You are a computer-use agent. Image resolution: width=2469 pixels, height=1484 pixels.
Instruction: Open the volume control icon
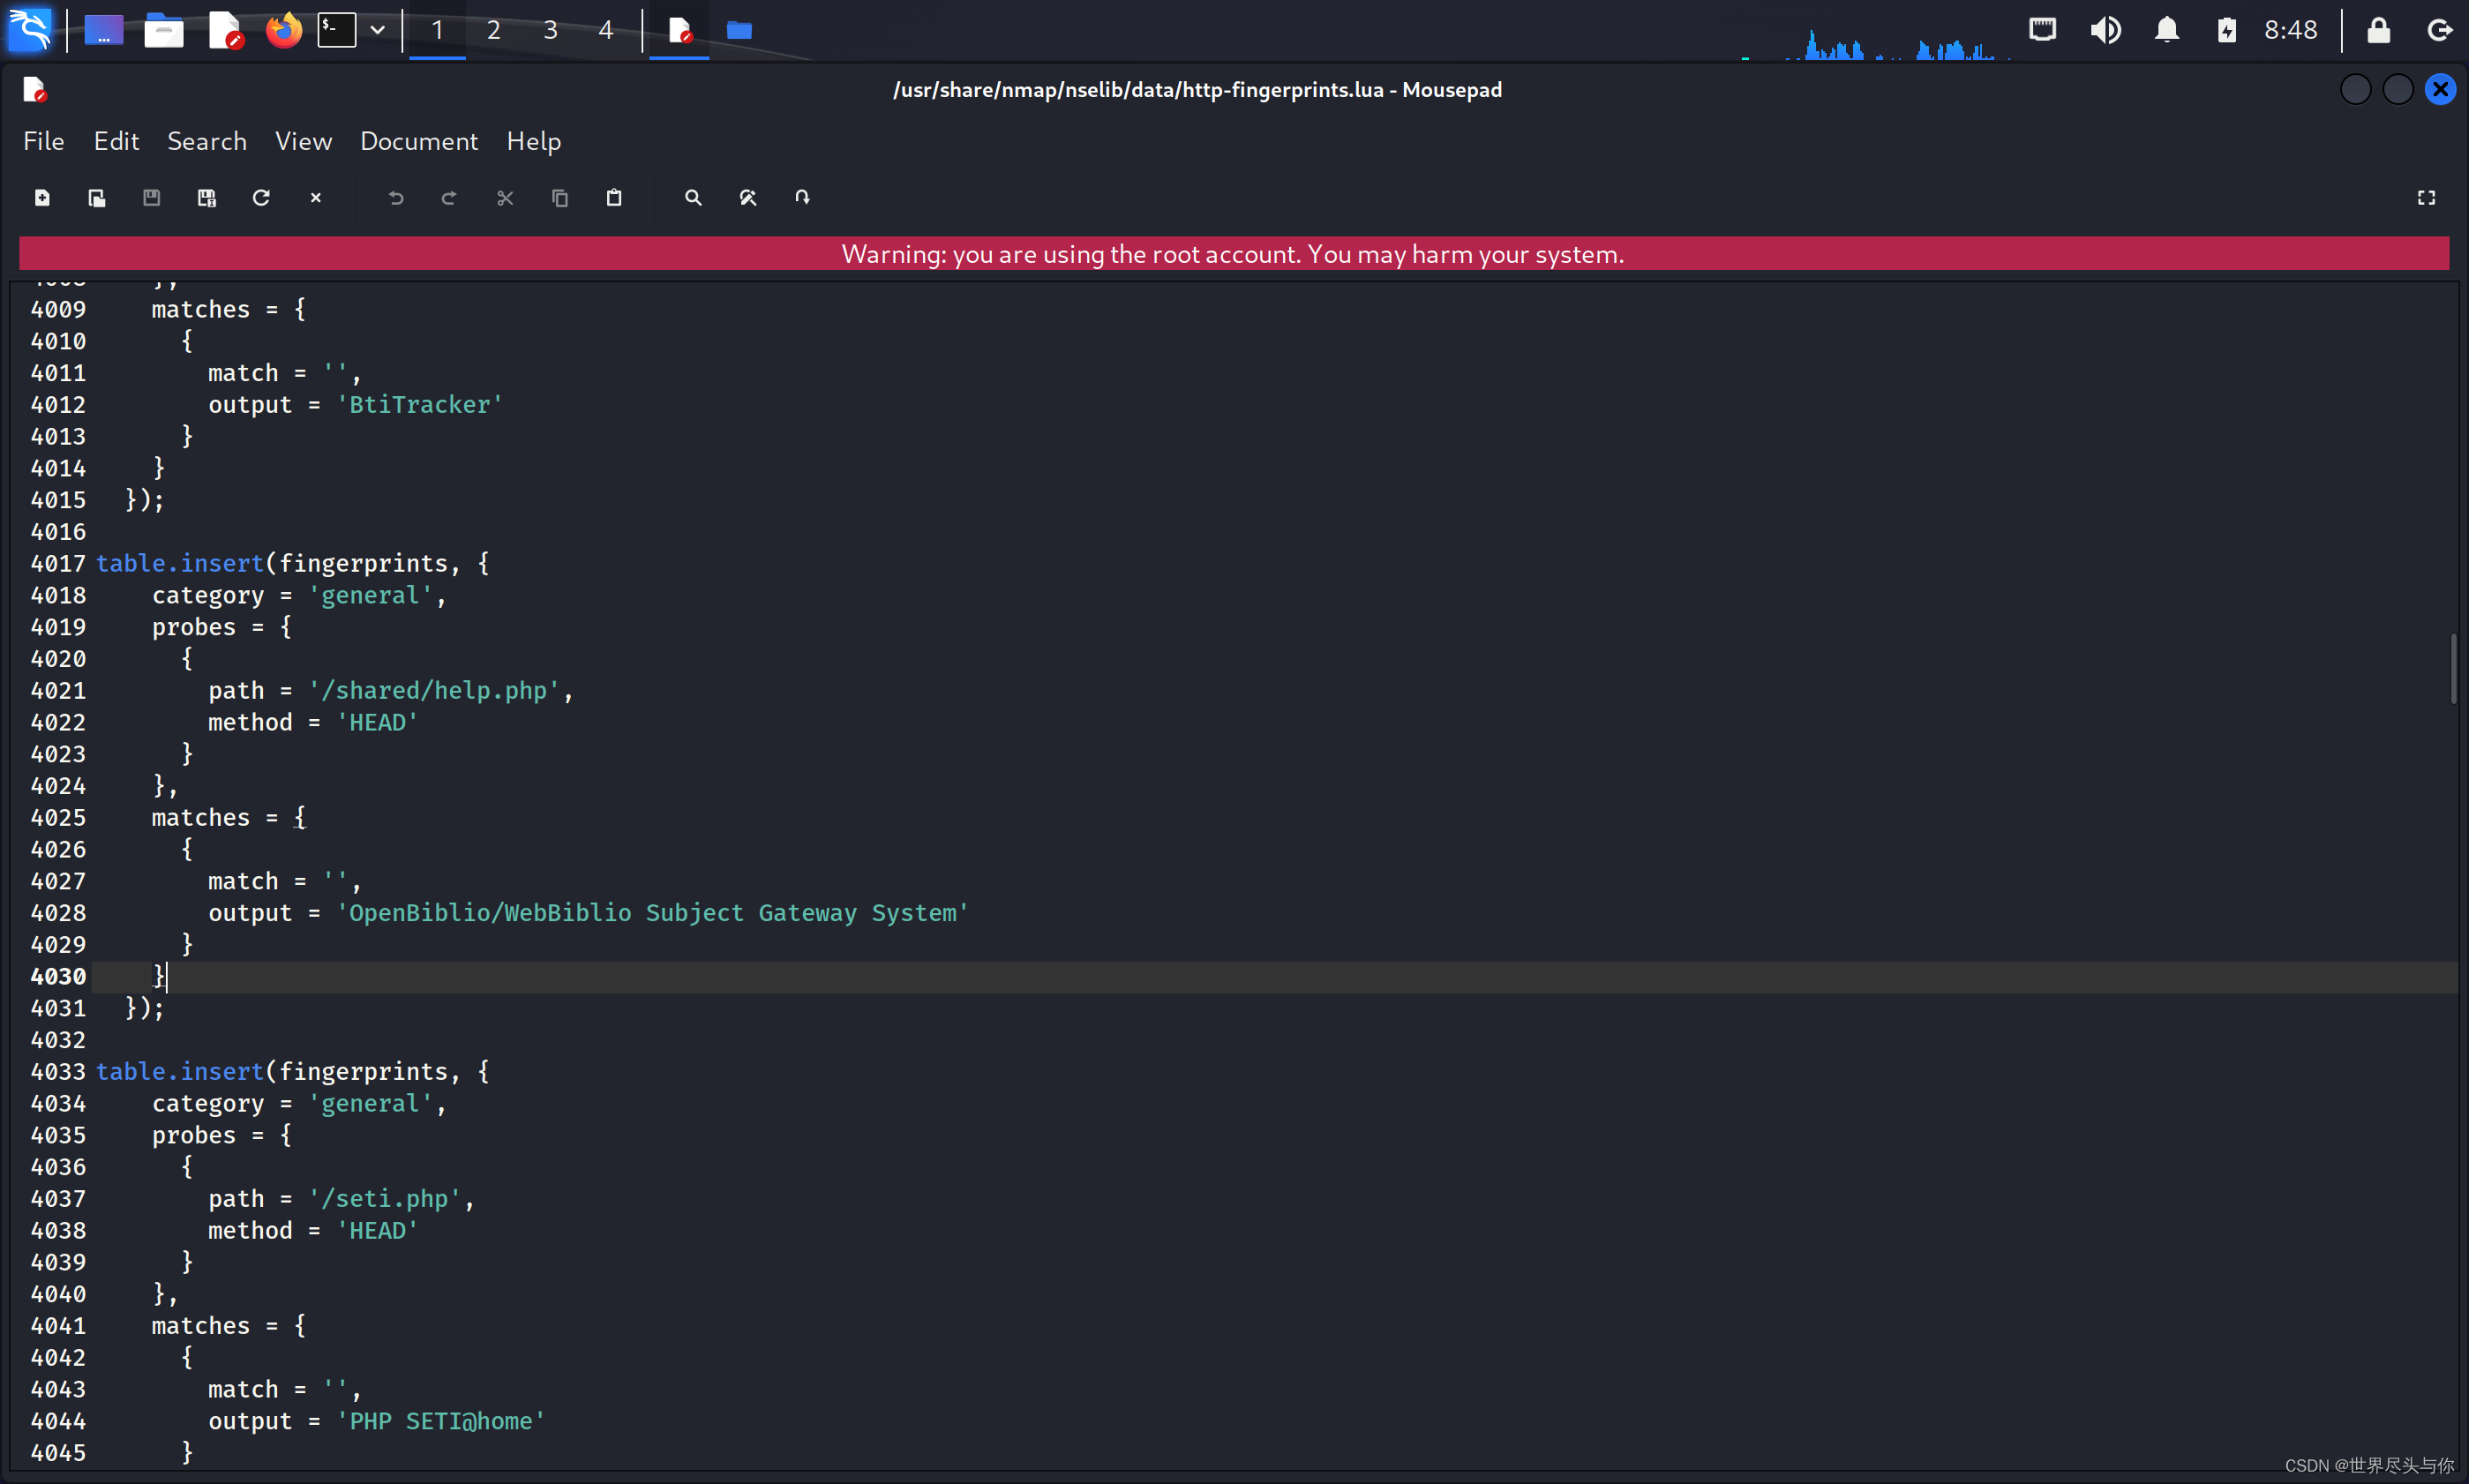[2105, 30]
